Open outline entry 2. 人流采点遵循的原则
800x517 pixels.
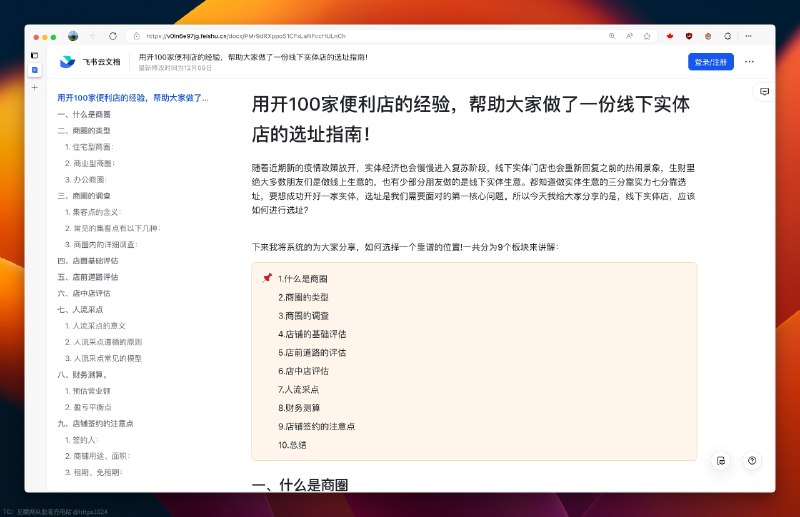tap(103, 342)
